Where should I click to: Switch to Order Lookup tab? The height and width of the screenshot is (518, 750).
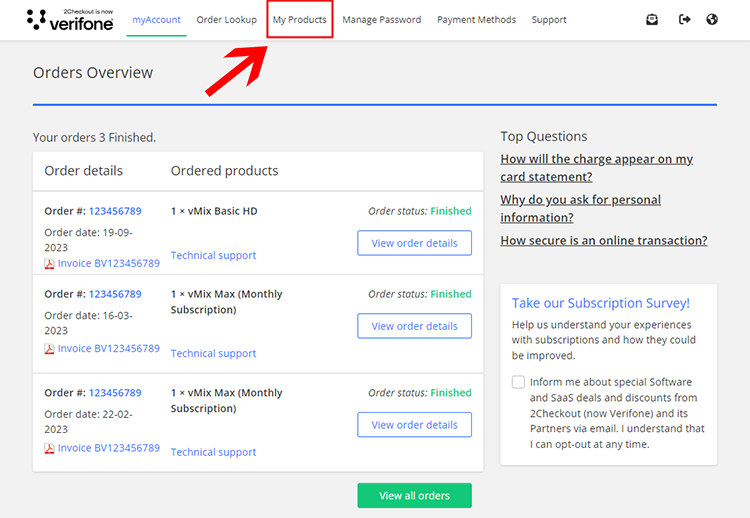(x=226, y=19)
